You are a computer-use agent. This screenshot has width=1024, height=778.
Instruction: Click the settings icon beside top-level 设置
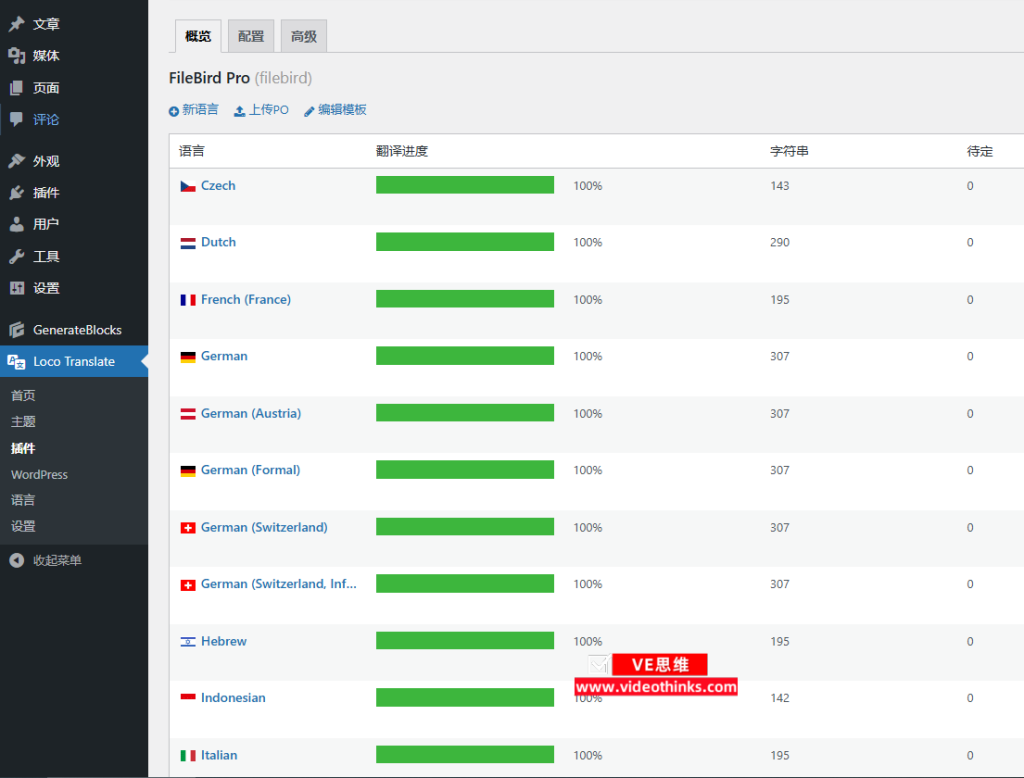tap(16, 287)
